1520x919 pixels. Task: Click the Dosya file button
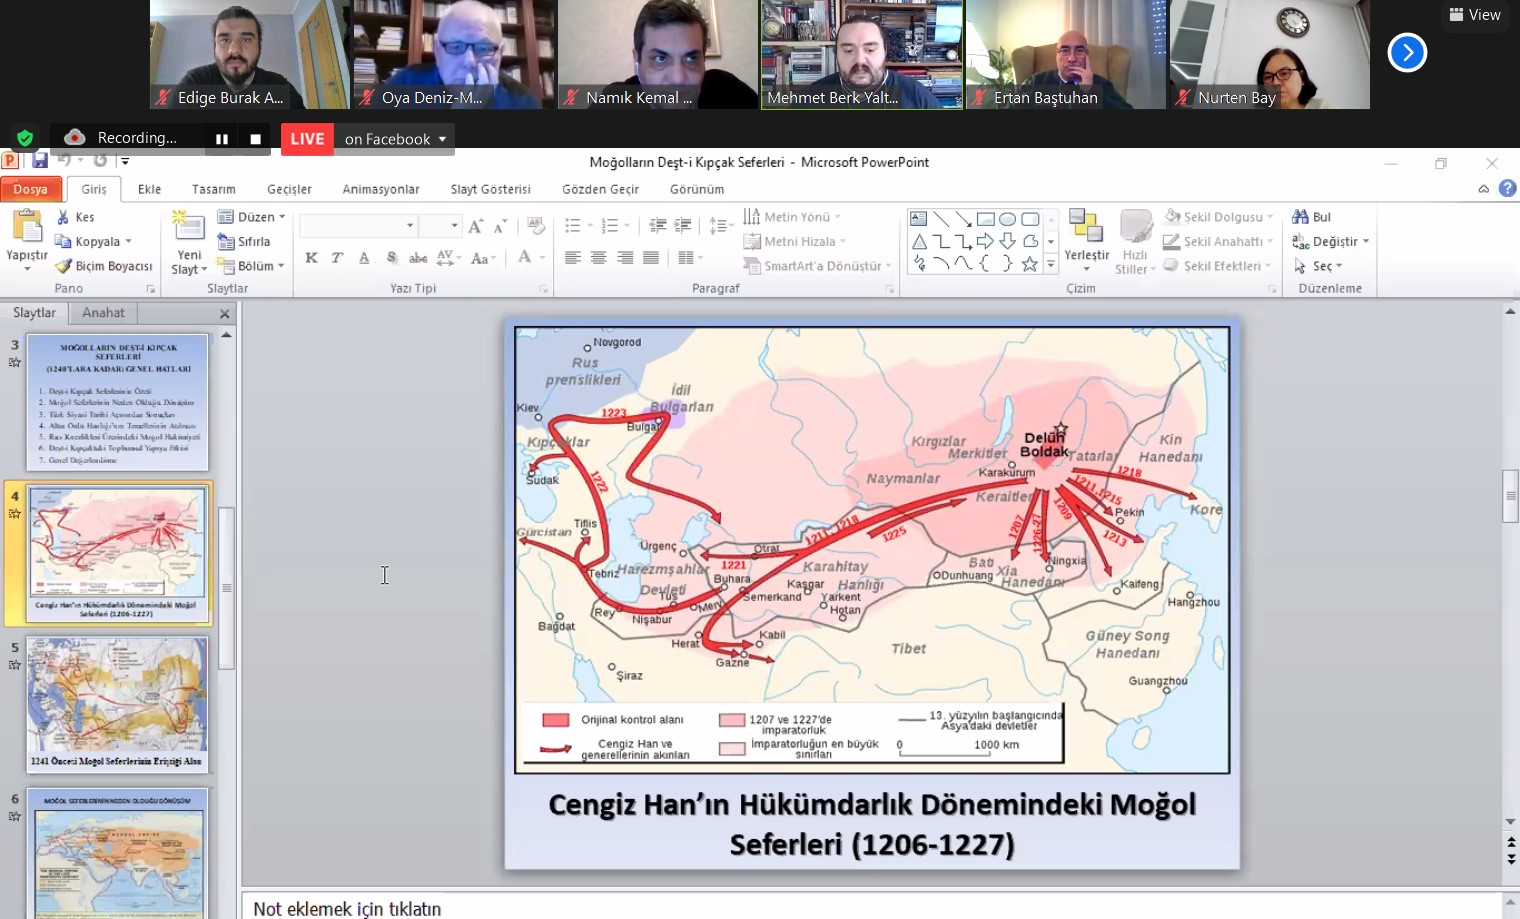[30, 189]
